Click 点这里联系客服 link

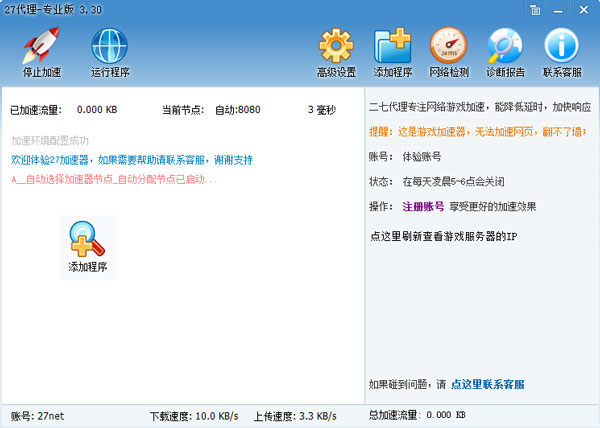click(x=487, y=384)
